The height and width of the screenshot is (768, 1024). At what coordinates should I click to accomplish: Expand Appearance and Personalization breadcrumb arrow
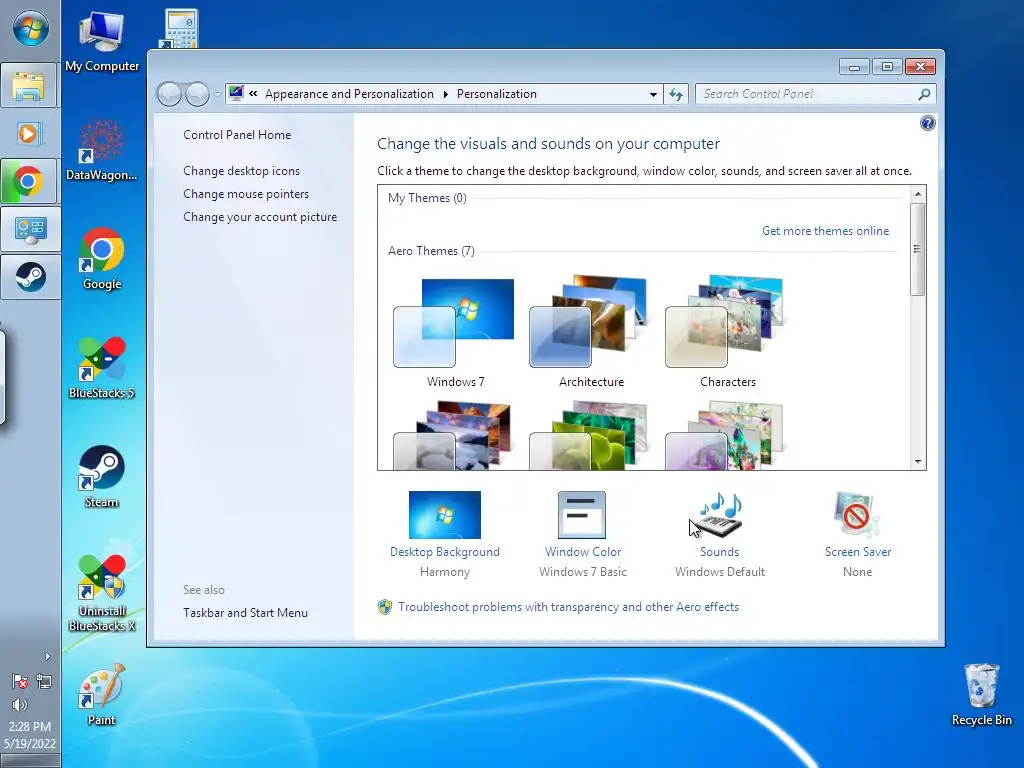point(445,94)
